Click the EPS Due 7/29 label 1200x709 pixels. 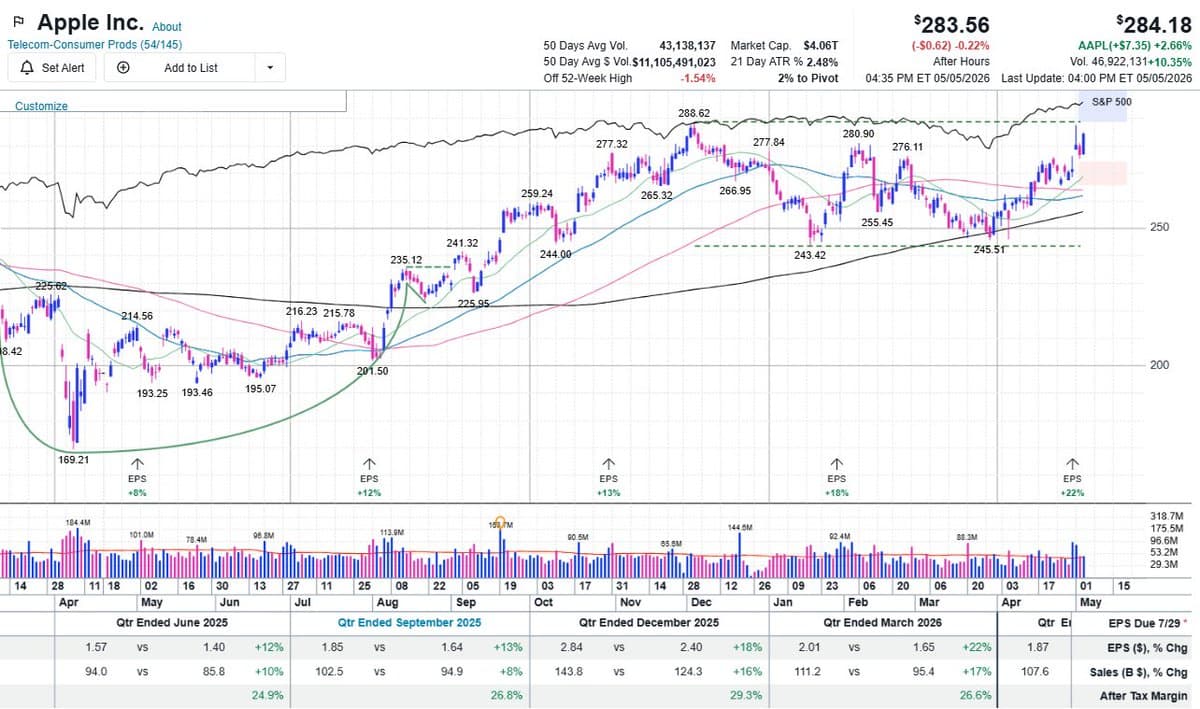(x=1147, y=622)
